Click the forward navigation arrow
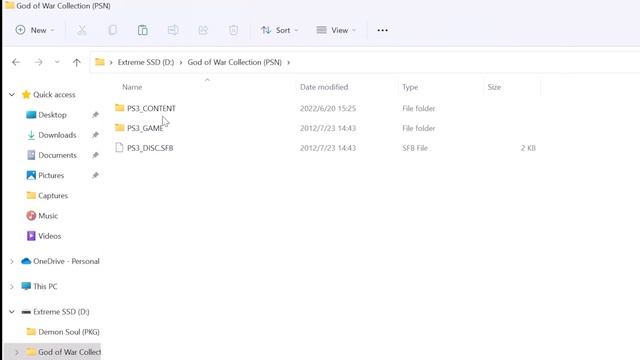 [39, 62]
